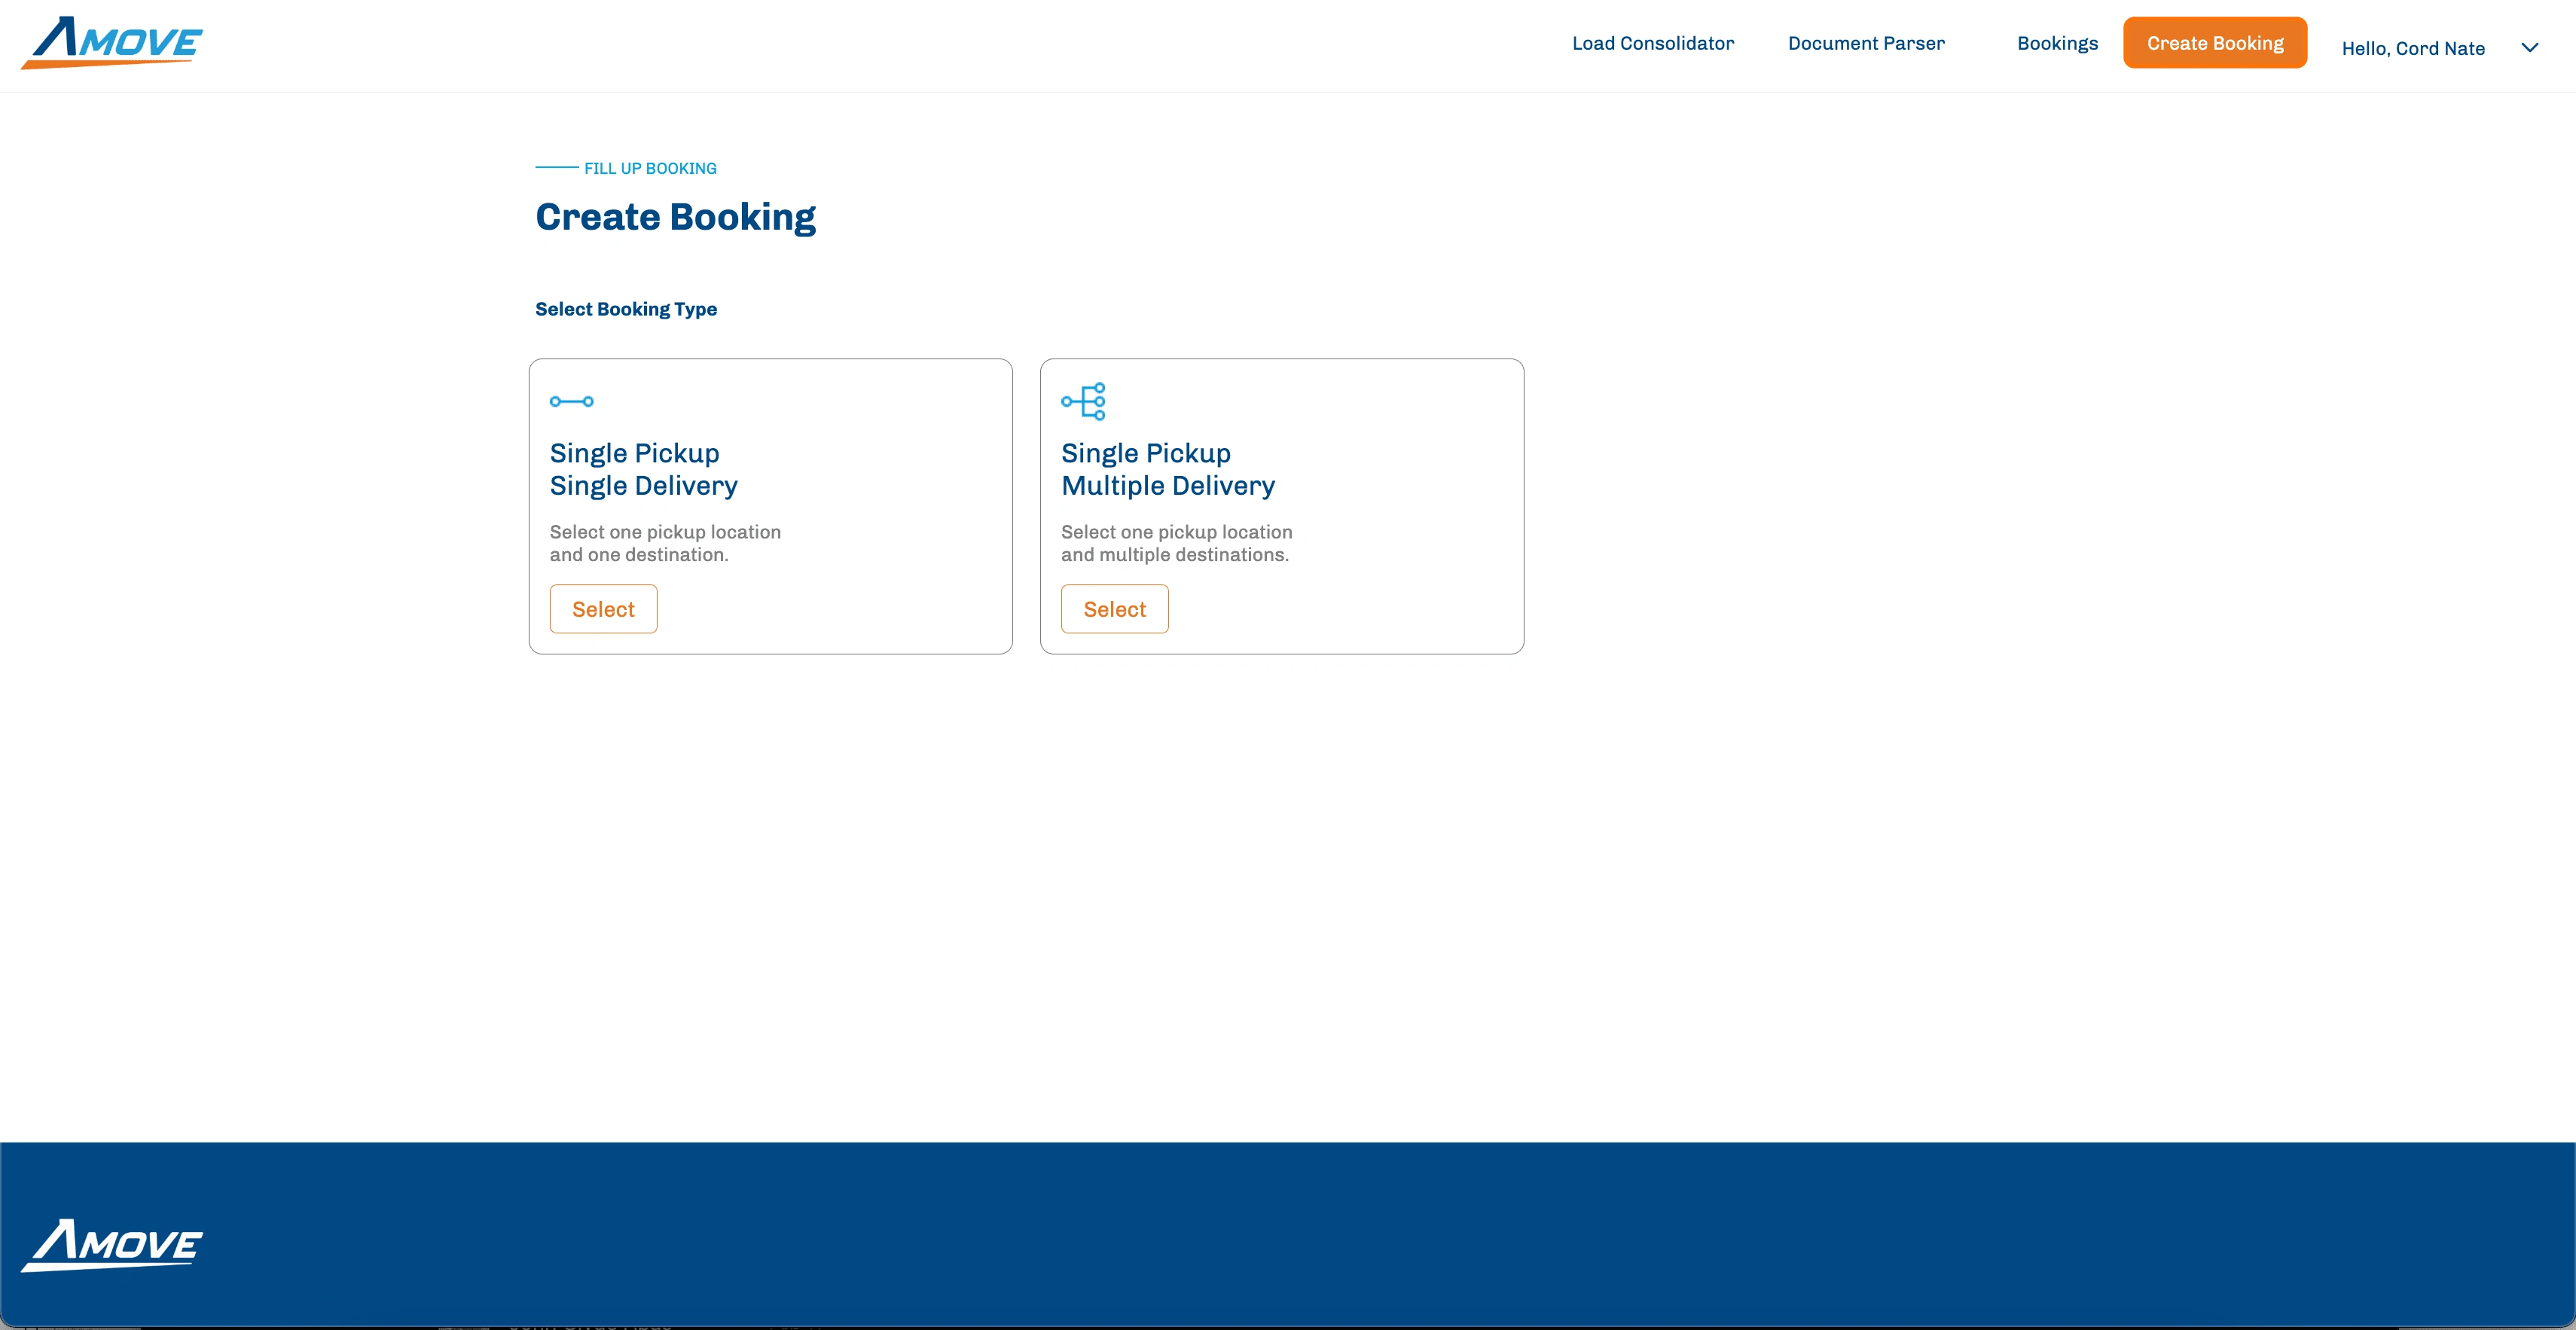Image resolution: width=2576 pixels, height=1330 pixels.
Task: Click 'and multiple destinations' description text
Action: click(1174, 555)
